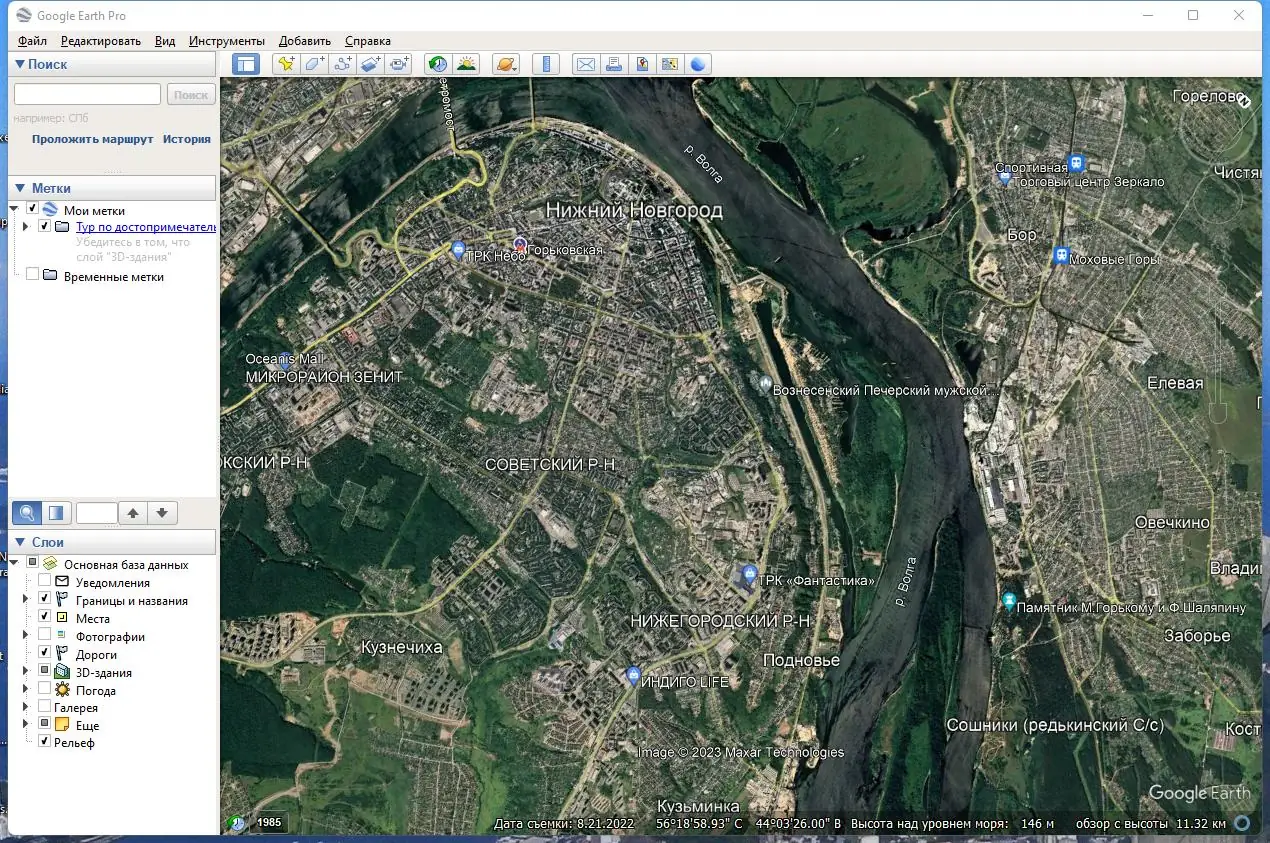
Task: Add a placemark with the pushpin tool
Action: coord(286,64)
